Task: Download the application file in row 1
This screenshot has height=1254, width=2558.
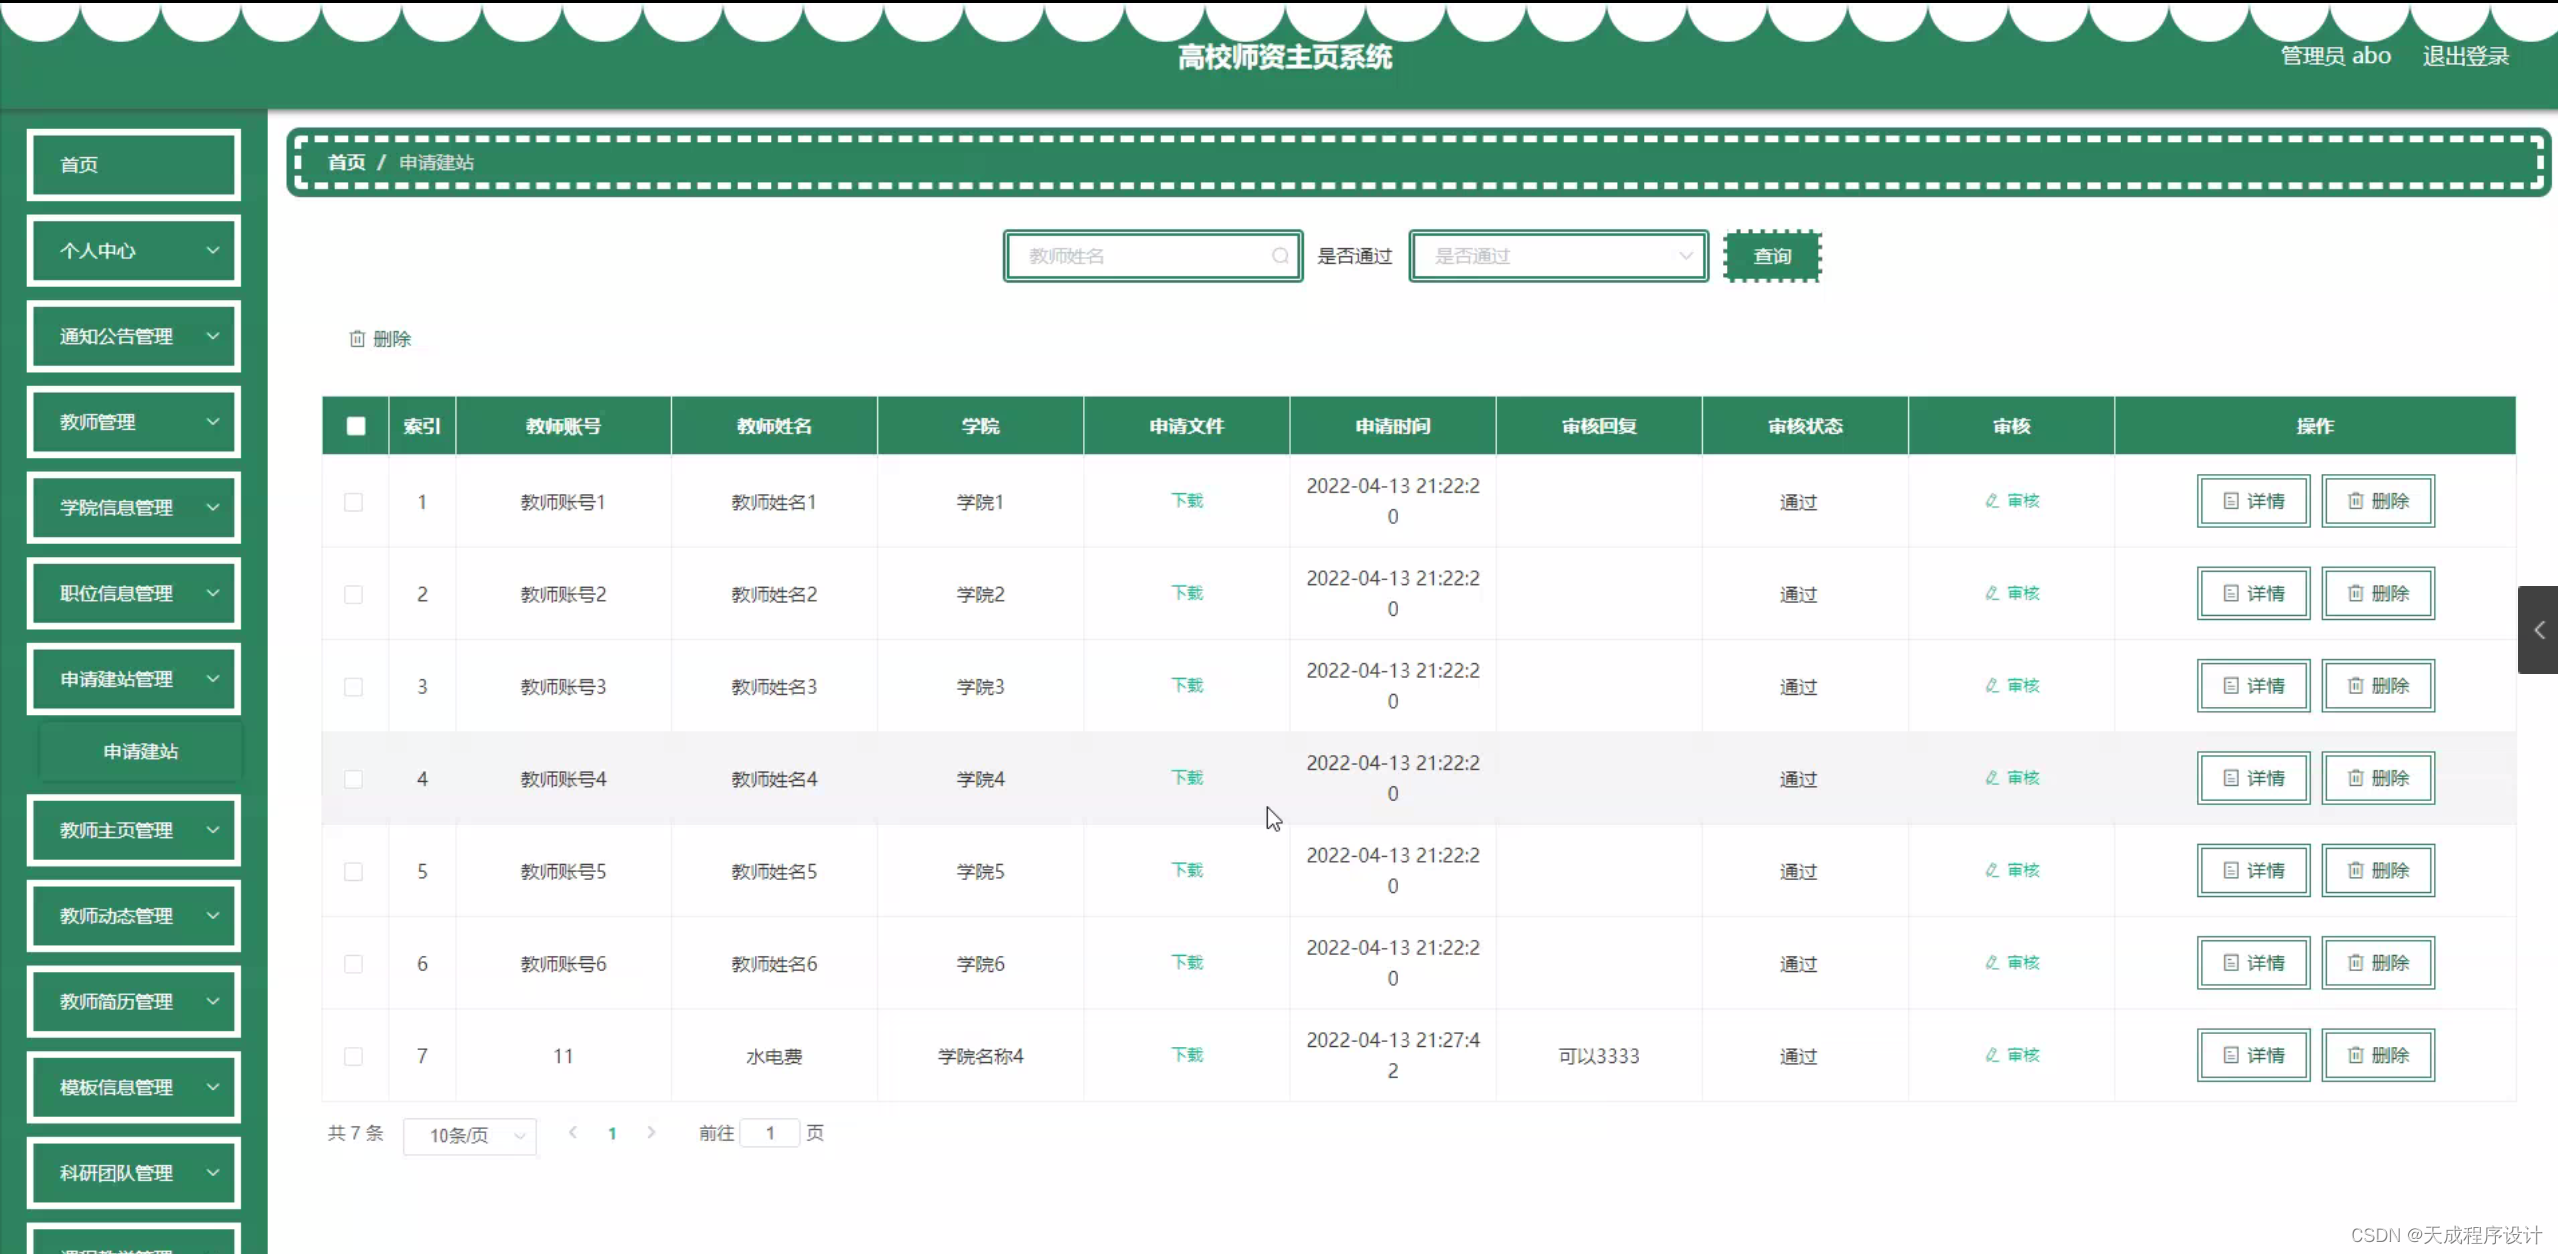Action: [x=1187, y=501]
